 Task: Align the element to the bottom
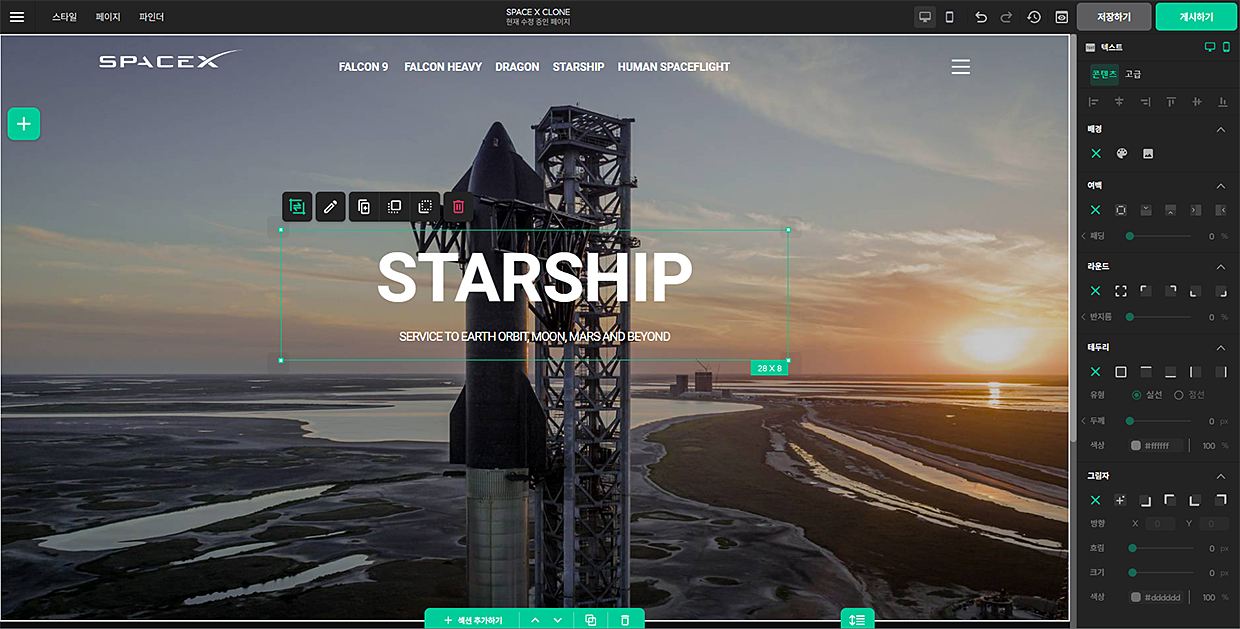coord(1222,102)
